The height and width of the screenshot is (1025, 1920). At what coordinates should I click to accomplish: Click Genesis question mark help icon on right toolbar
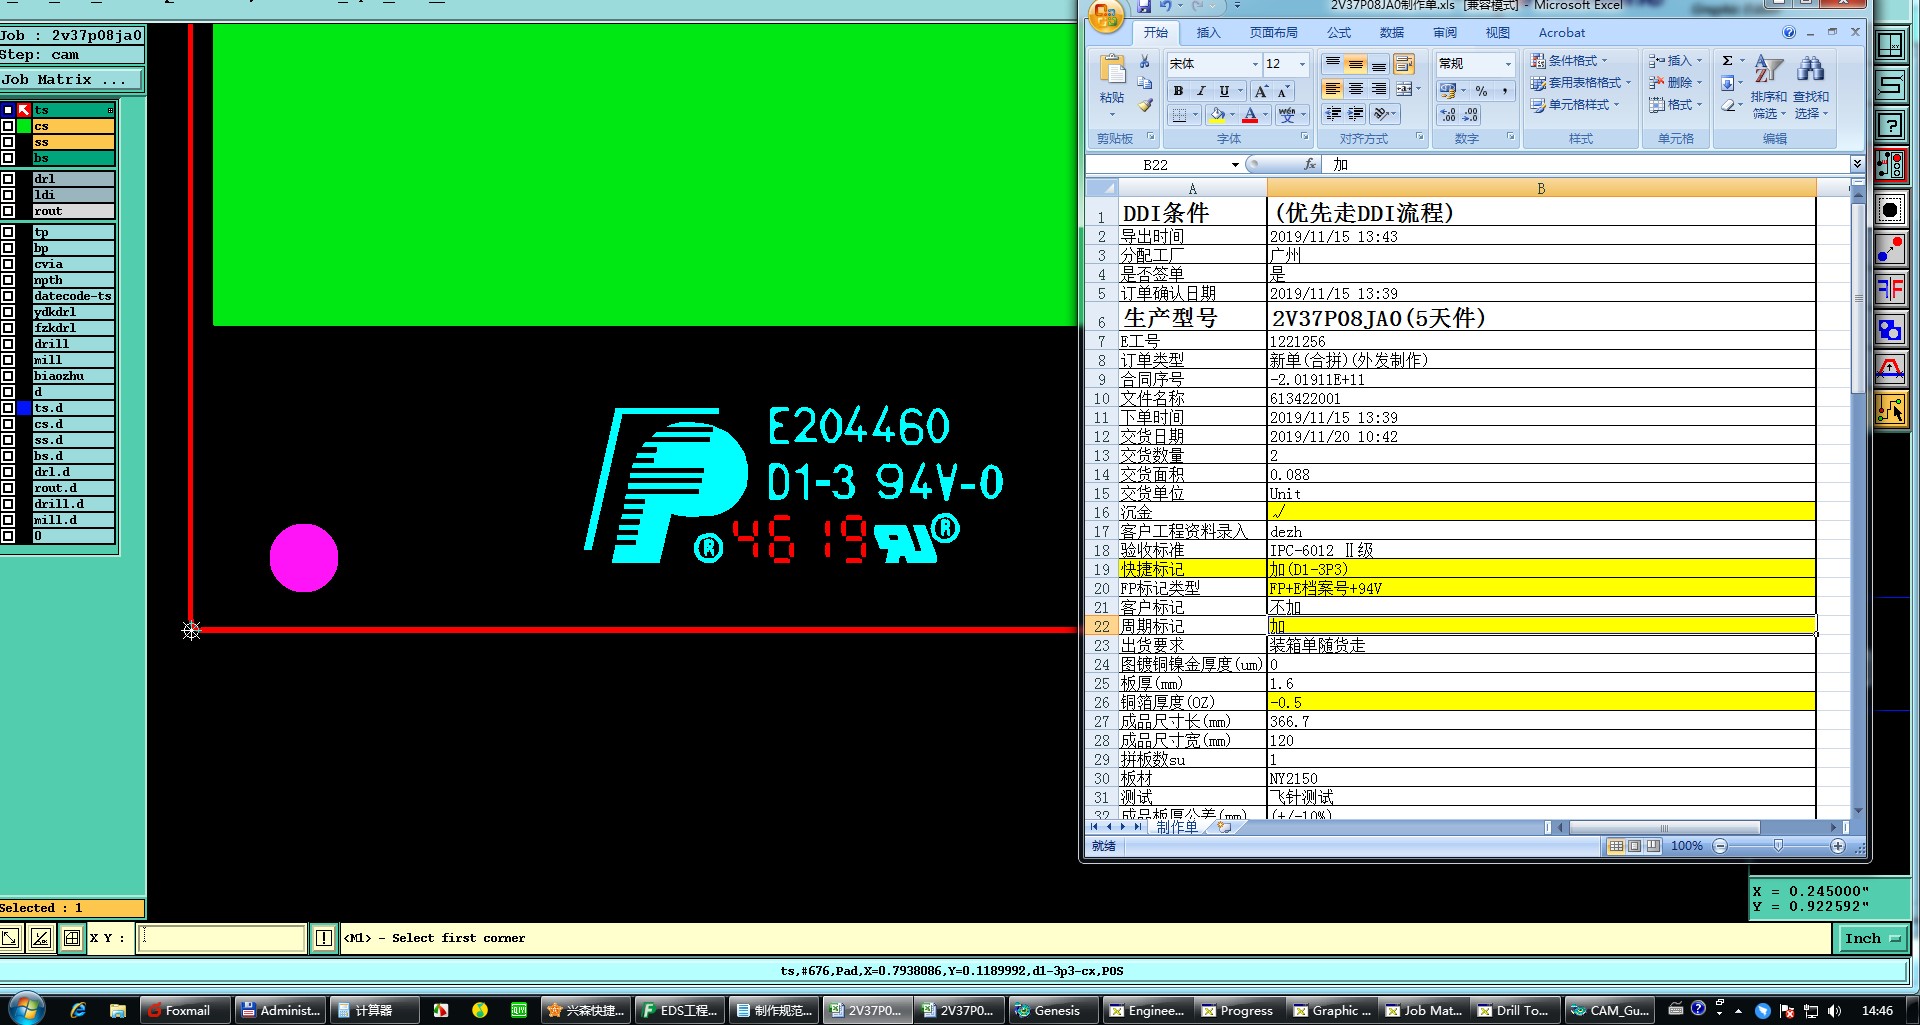coord(1890,126)
